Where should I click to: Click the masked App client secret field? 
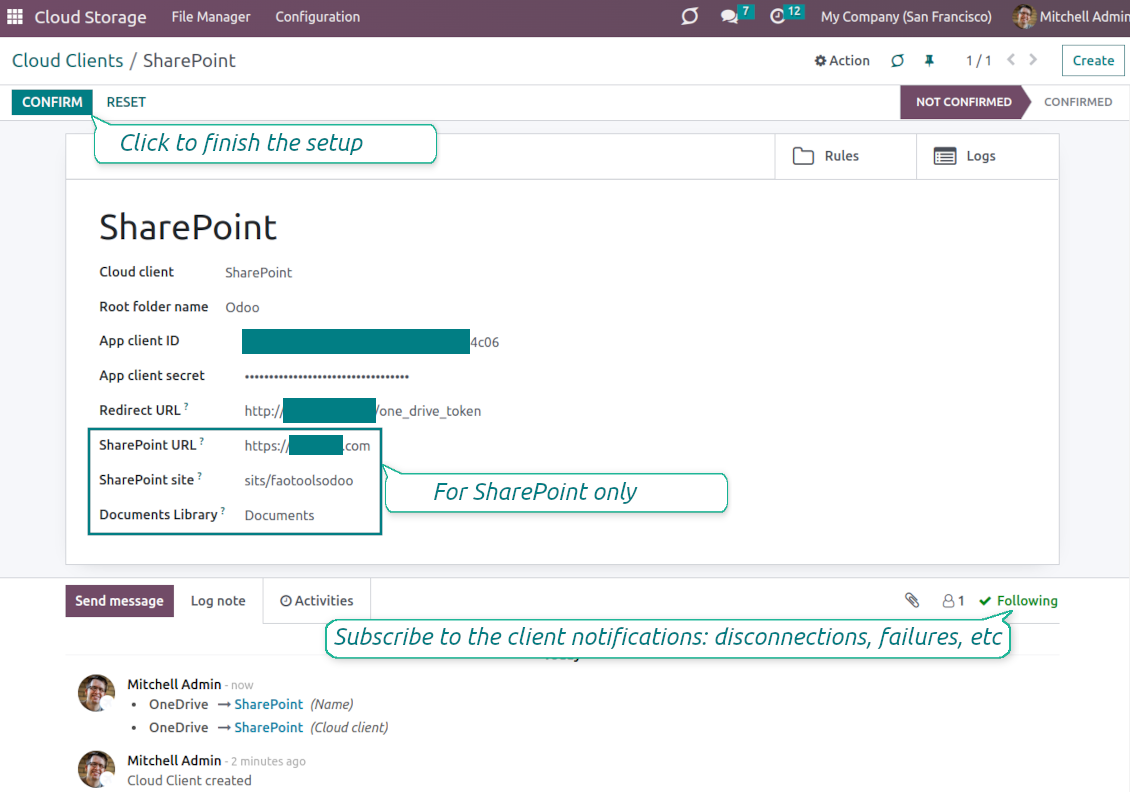click(326, 376)
